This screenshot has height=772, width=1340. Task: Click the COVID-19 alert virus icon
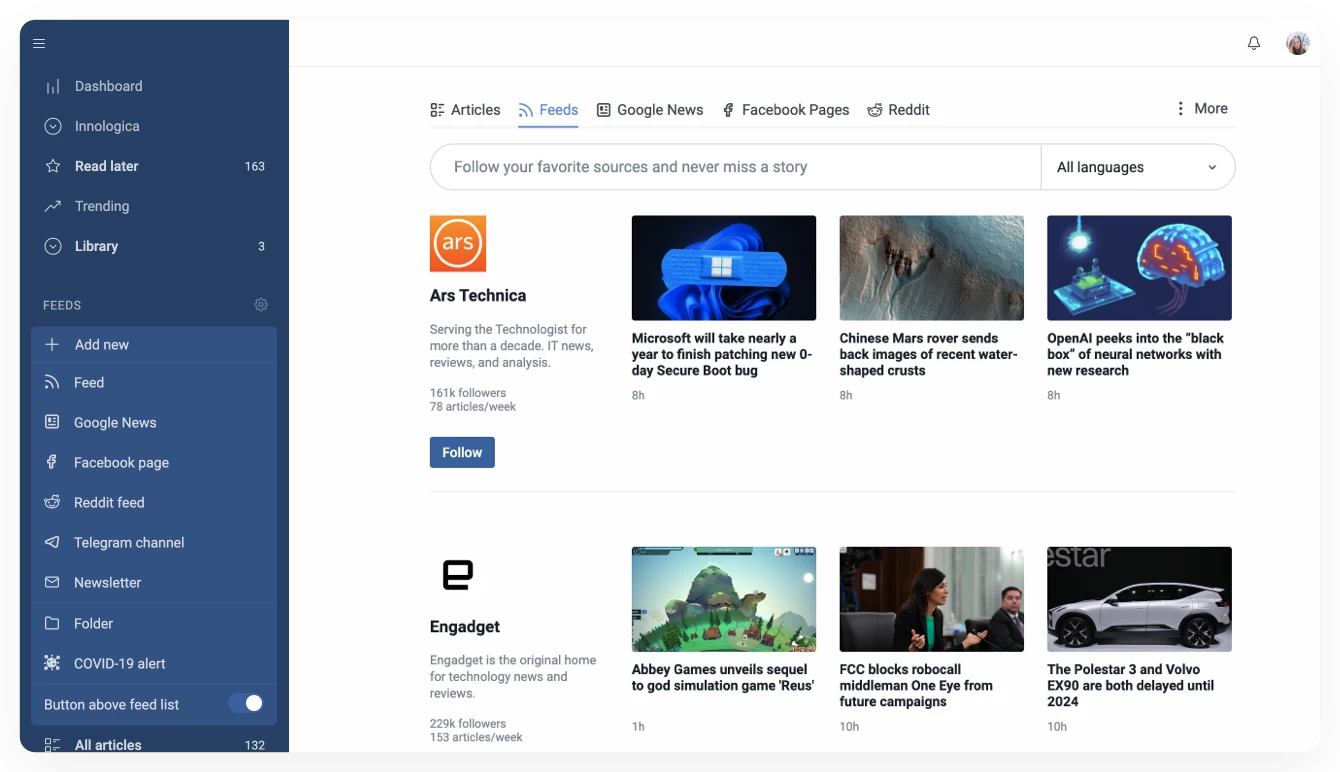pyautogui.click(x=52, y=663)
